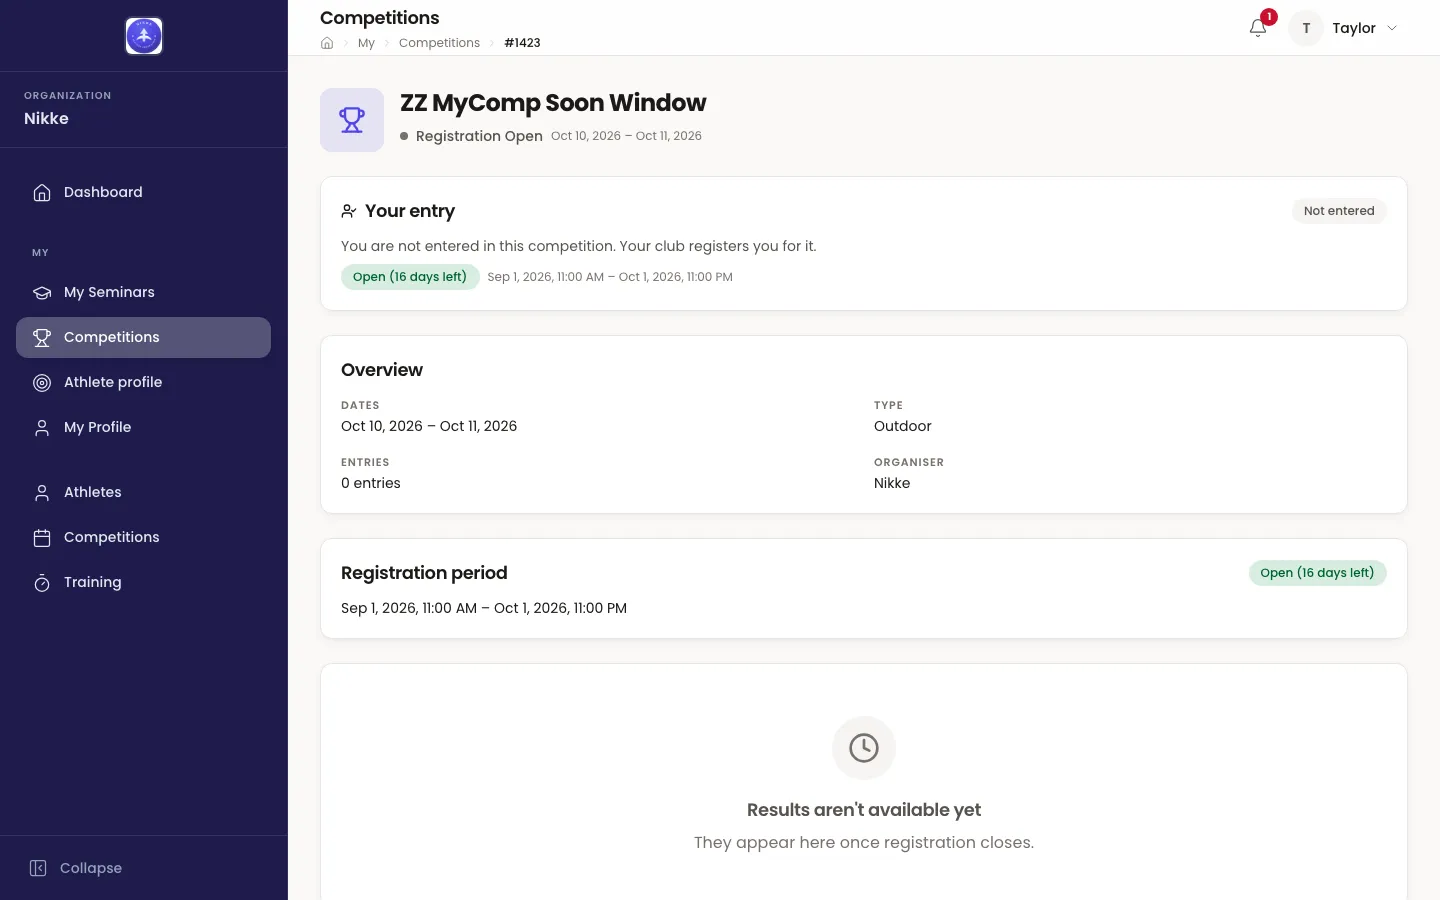Screen dimensions: 1440x900
Task: Click the Dashboard house icon
Action: point(42,192)
